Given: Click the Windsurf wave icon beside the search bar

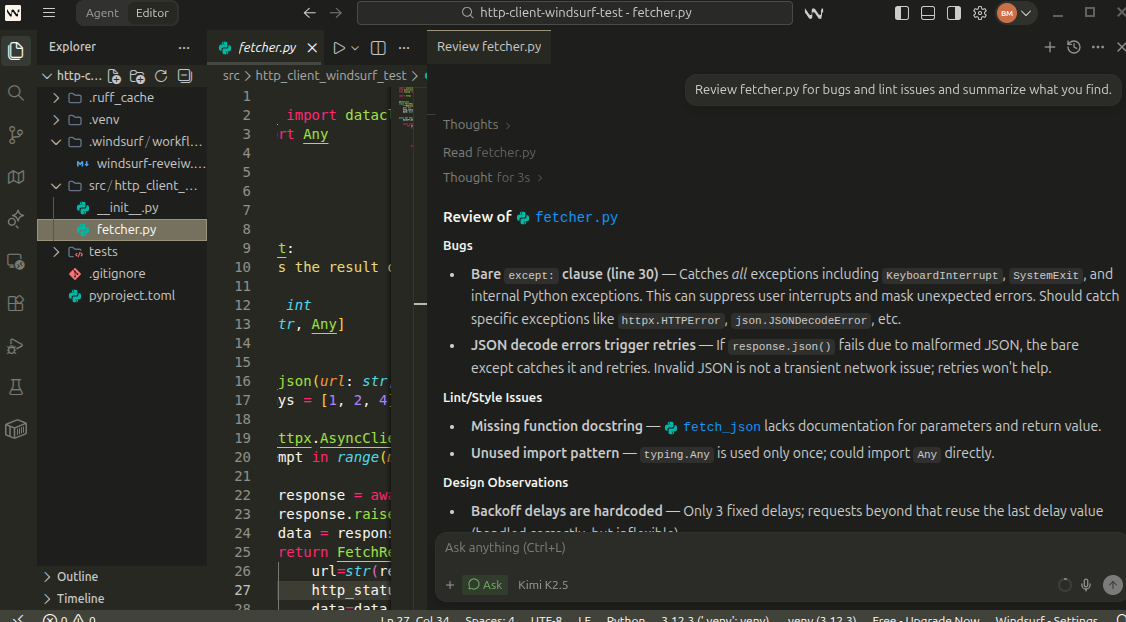Looking at the screenshot, I should click(x=814, y=13).
